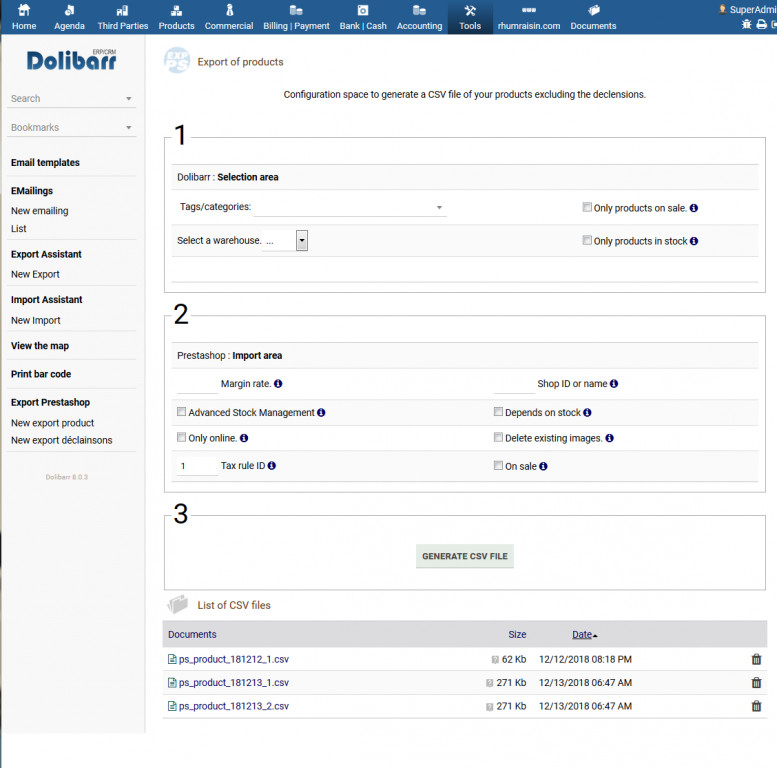The width and height of the screenshot is (777, 768).
Task: Check the Advanced Stock Management box
Action: (x=181, y=412)
